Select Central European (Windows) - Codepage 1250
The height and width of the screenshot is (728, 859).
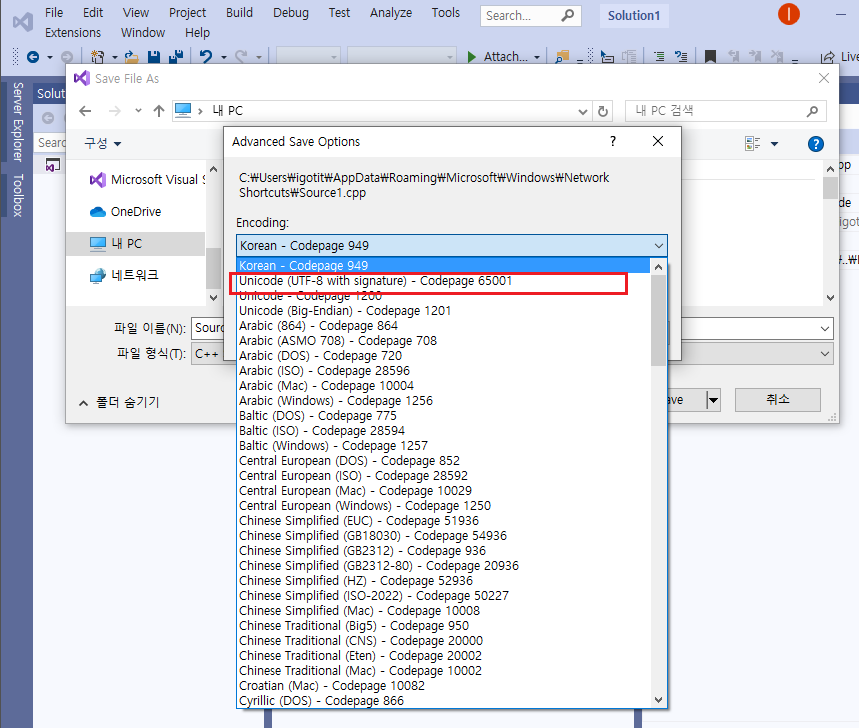[x=443, y=506]
